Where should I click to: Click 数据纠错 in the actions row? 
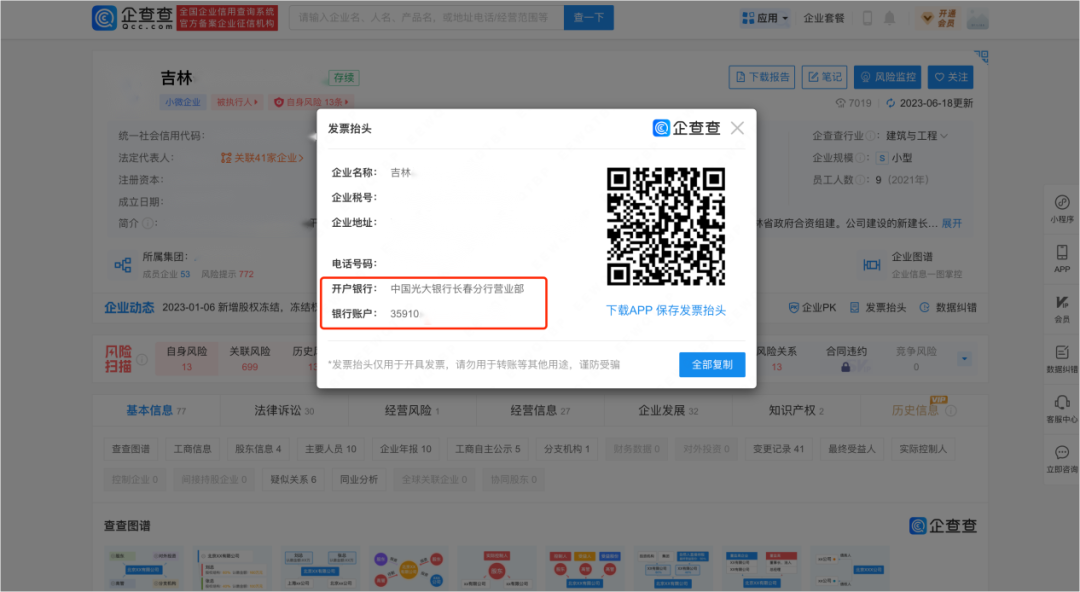point(948,307)
